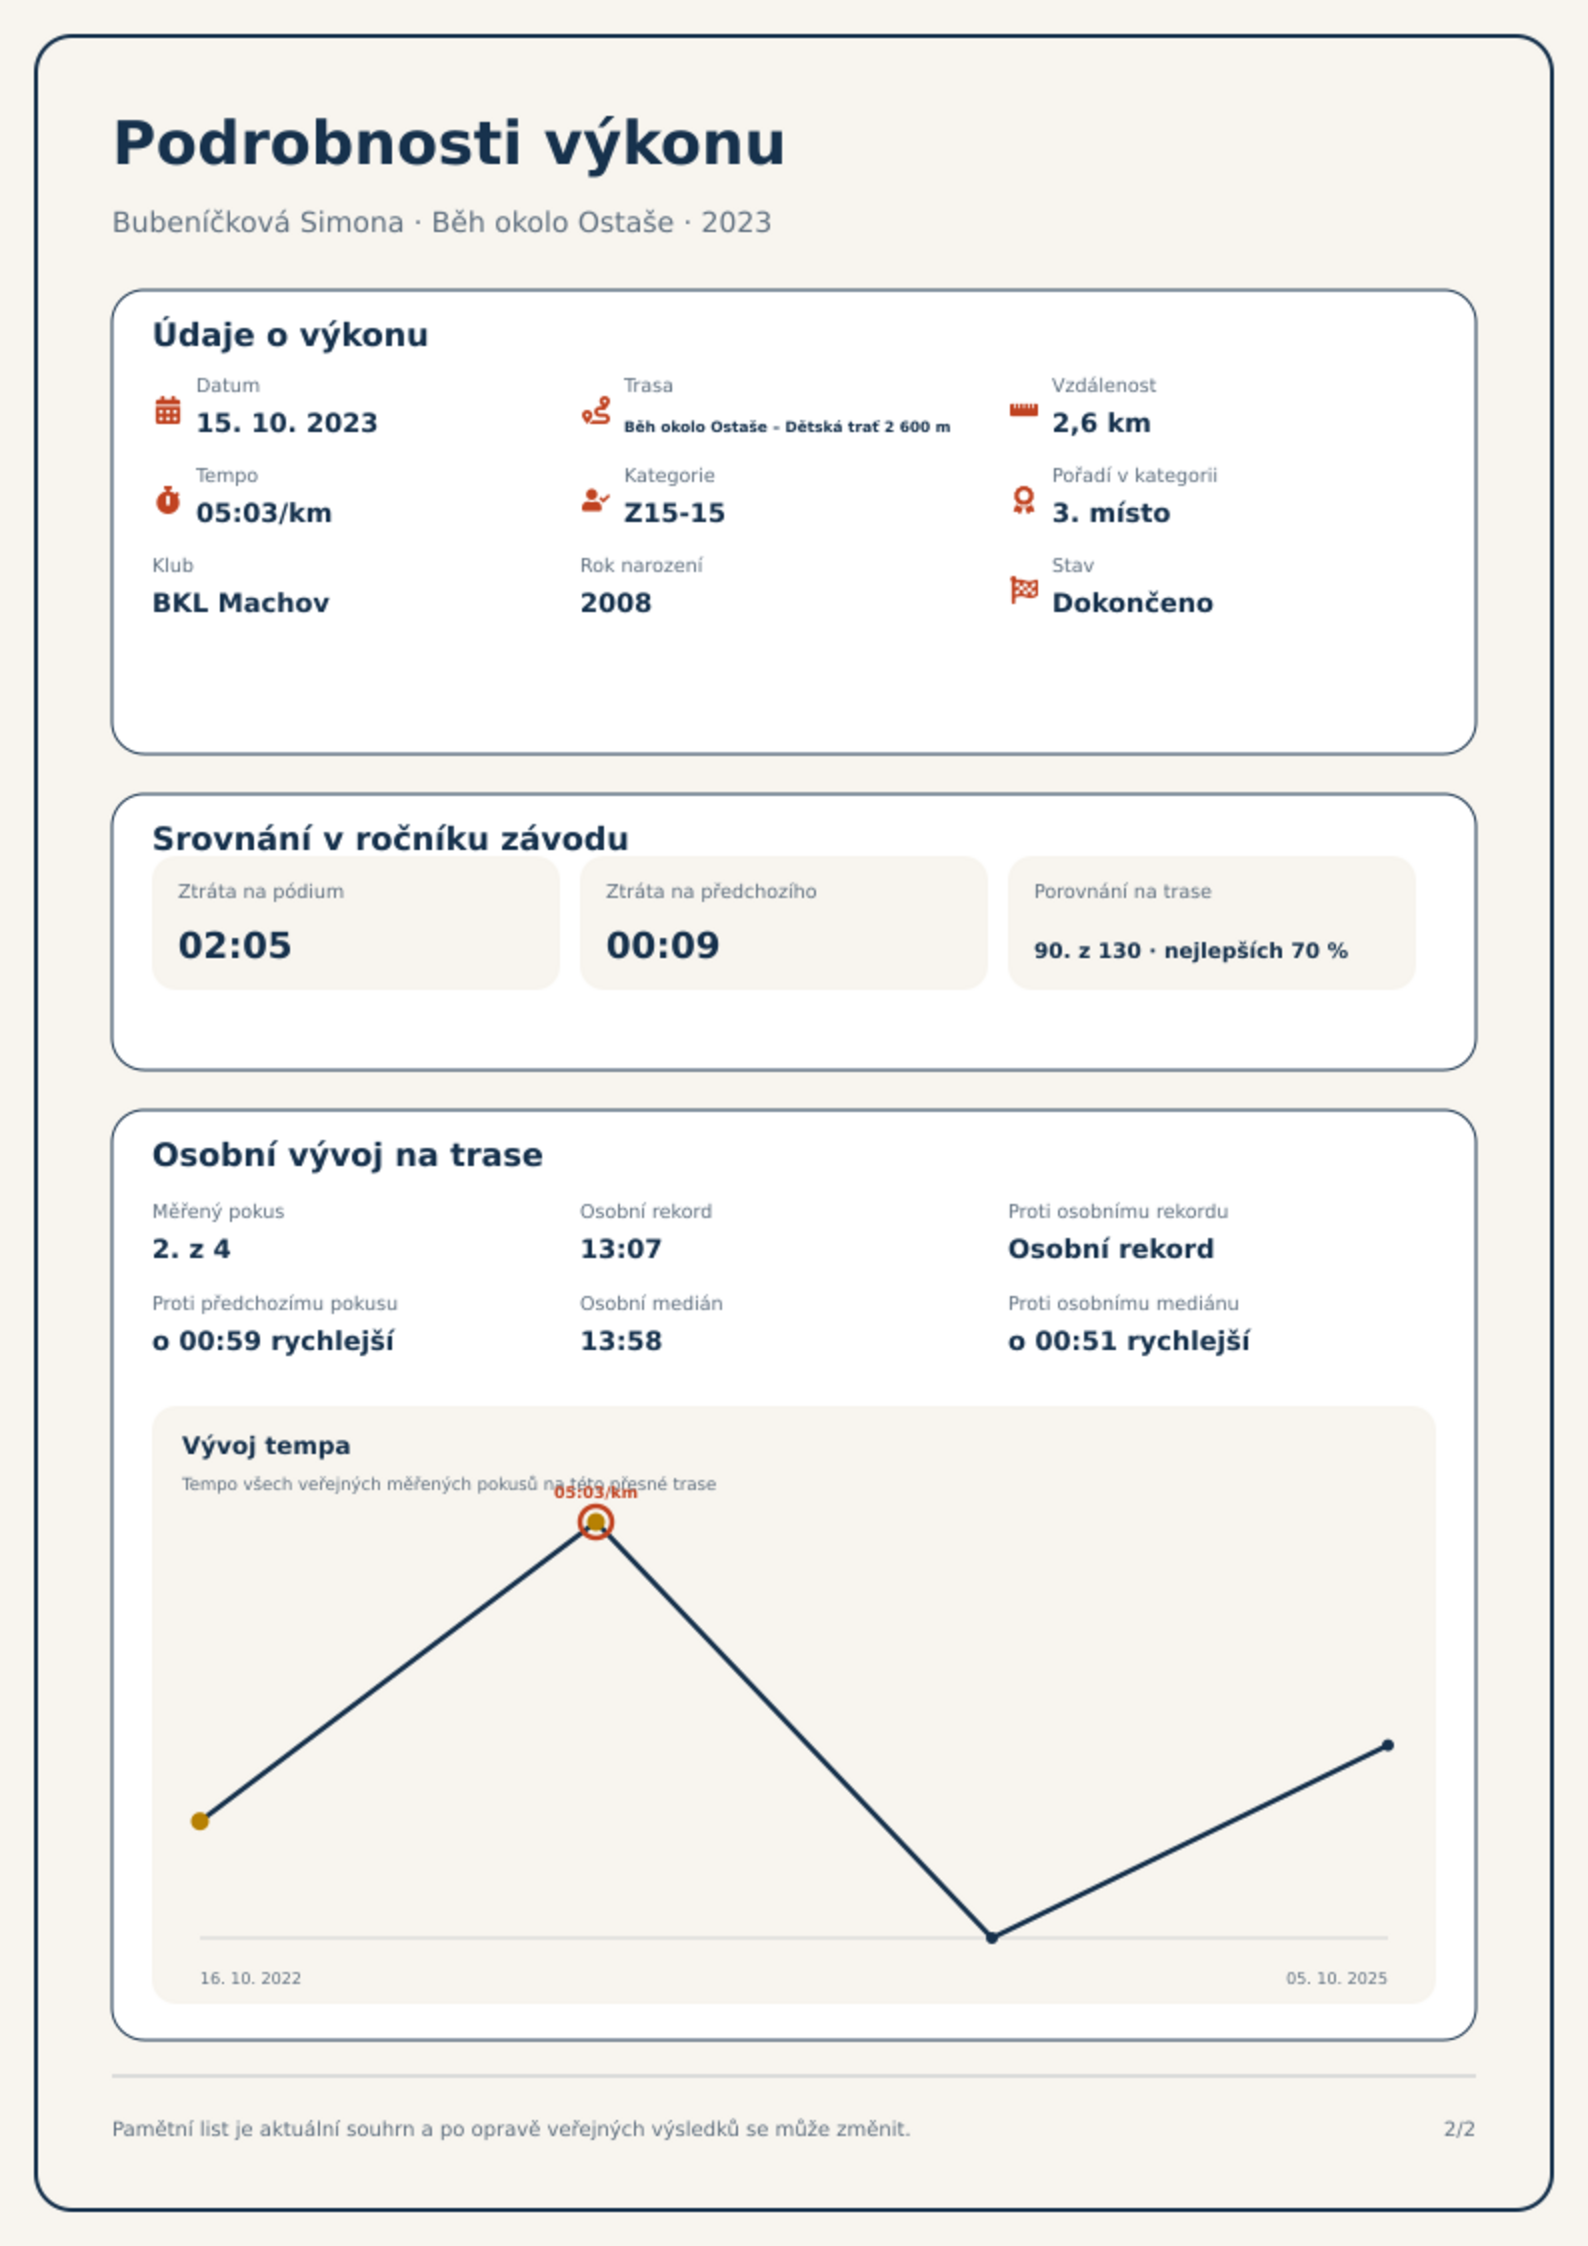Select the highlighted 05:03/km chart point

click(596, 1522)
